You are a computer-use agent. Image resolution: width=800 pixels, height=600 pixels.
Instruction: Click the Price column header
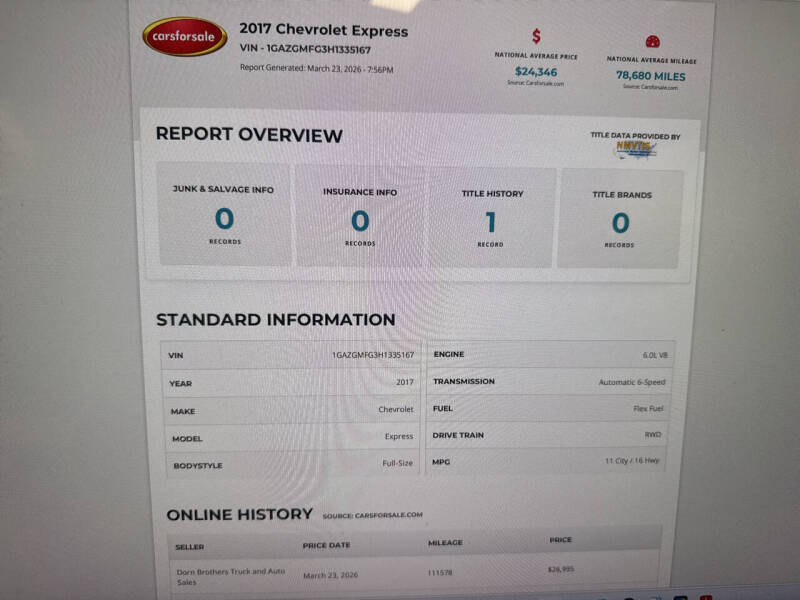pyautogui.click(x=560, y=540)
